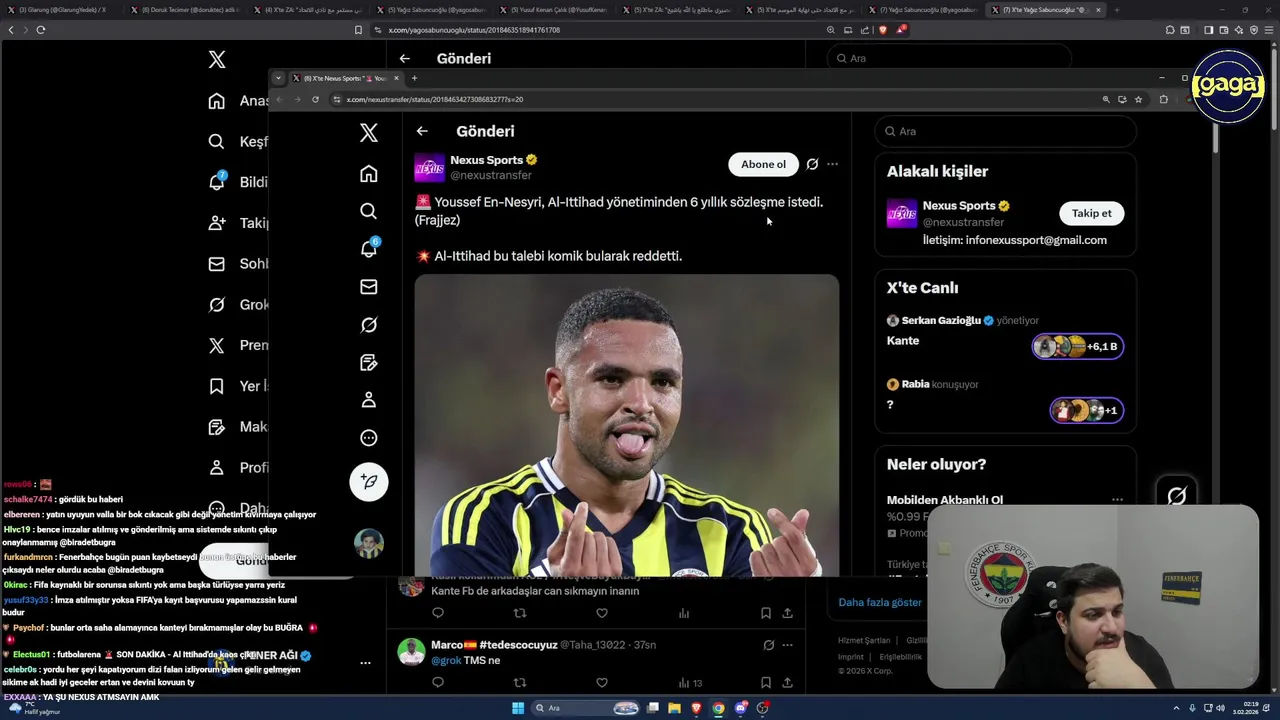Viewport: 1280px width, 720px height.
Task: Open new tab in front window
Action: (414, 78)
